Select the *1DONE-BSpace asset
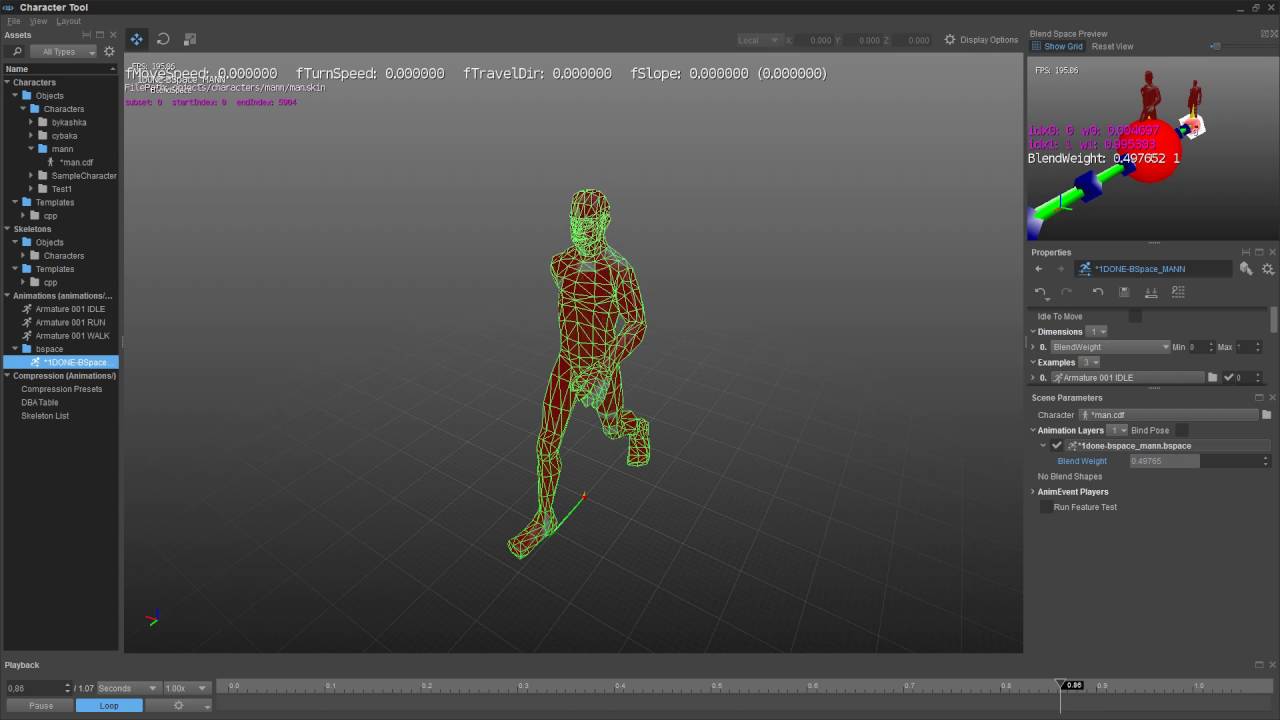 coord(61,362)
